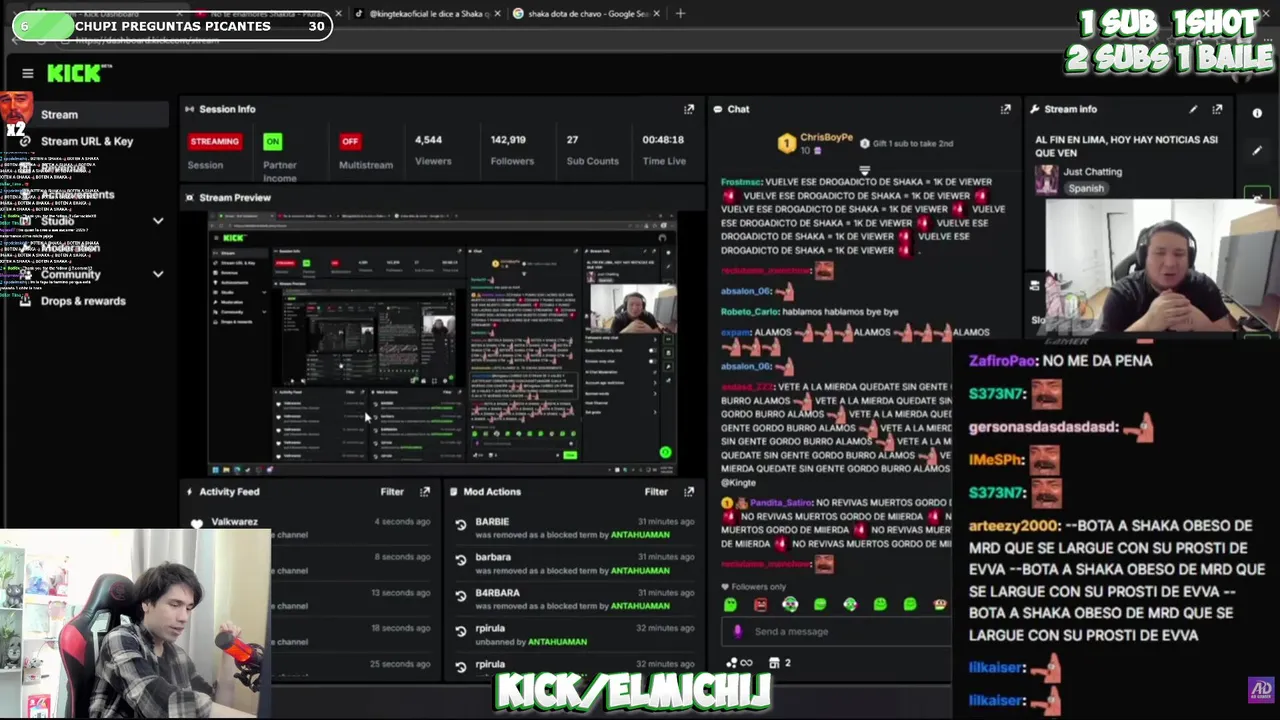Click the undo icon beside rpirula unbanned entry
This screenshot has height=720, width=1280.
[461, 631]
